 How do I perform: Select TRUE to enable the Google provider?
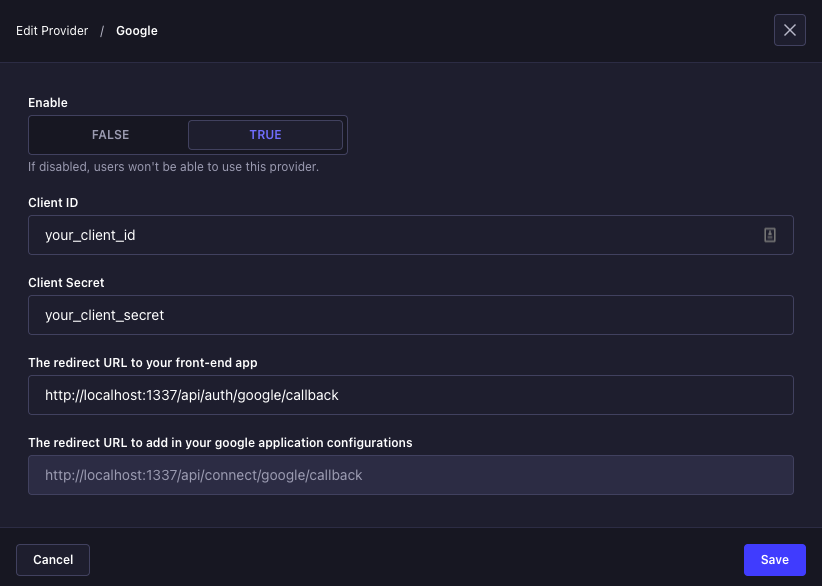(x=264, y=134)
